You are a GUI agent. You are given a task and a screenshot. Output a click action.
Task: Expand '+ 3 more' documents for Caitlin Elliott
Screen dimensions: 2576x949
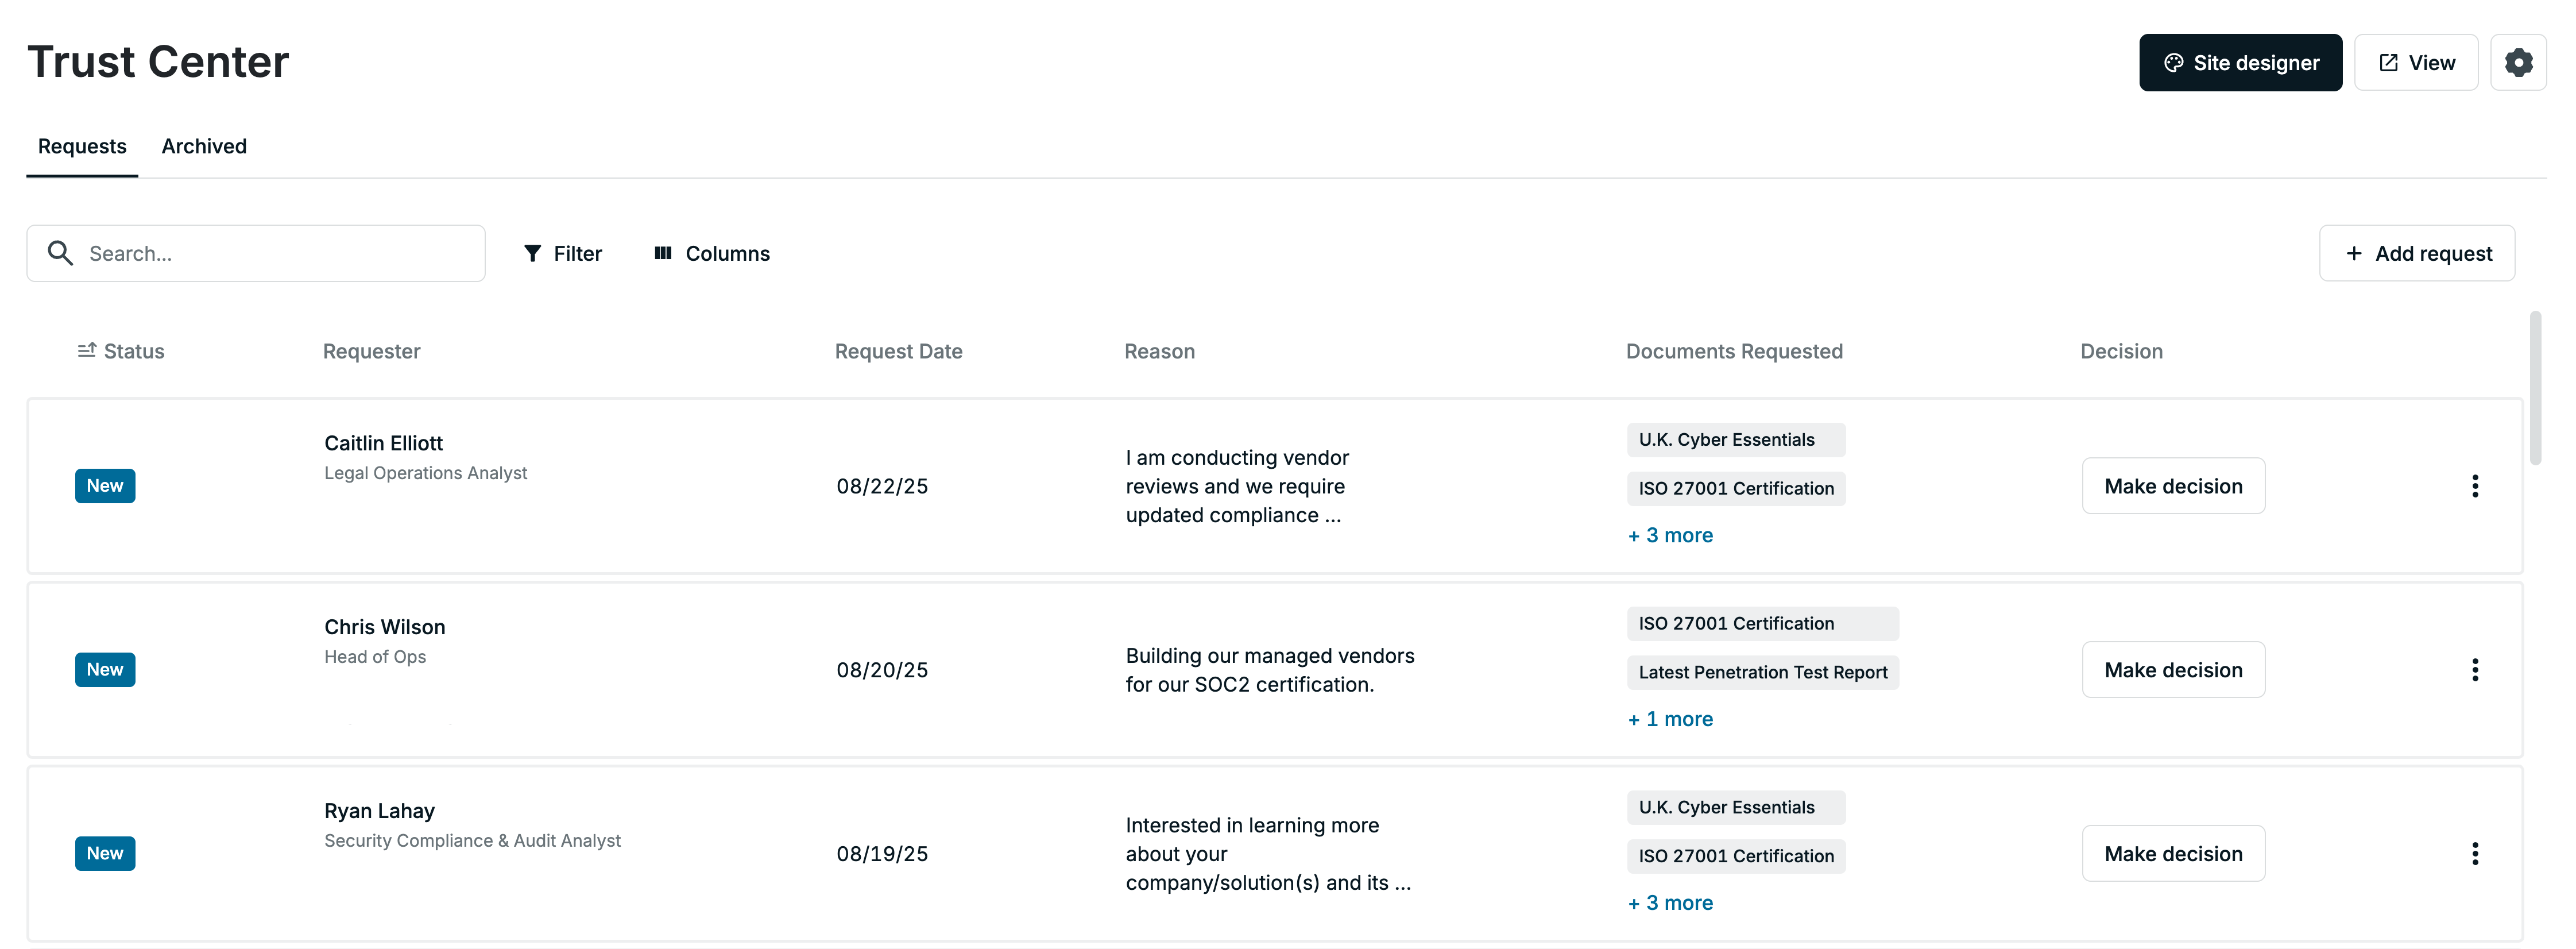tap(1670, 536)
